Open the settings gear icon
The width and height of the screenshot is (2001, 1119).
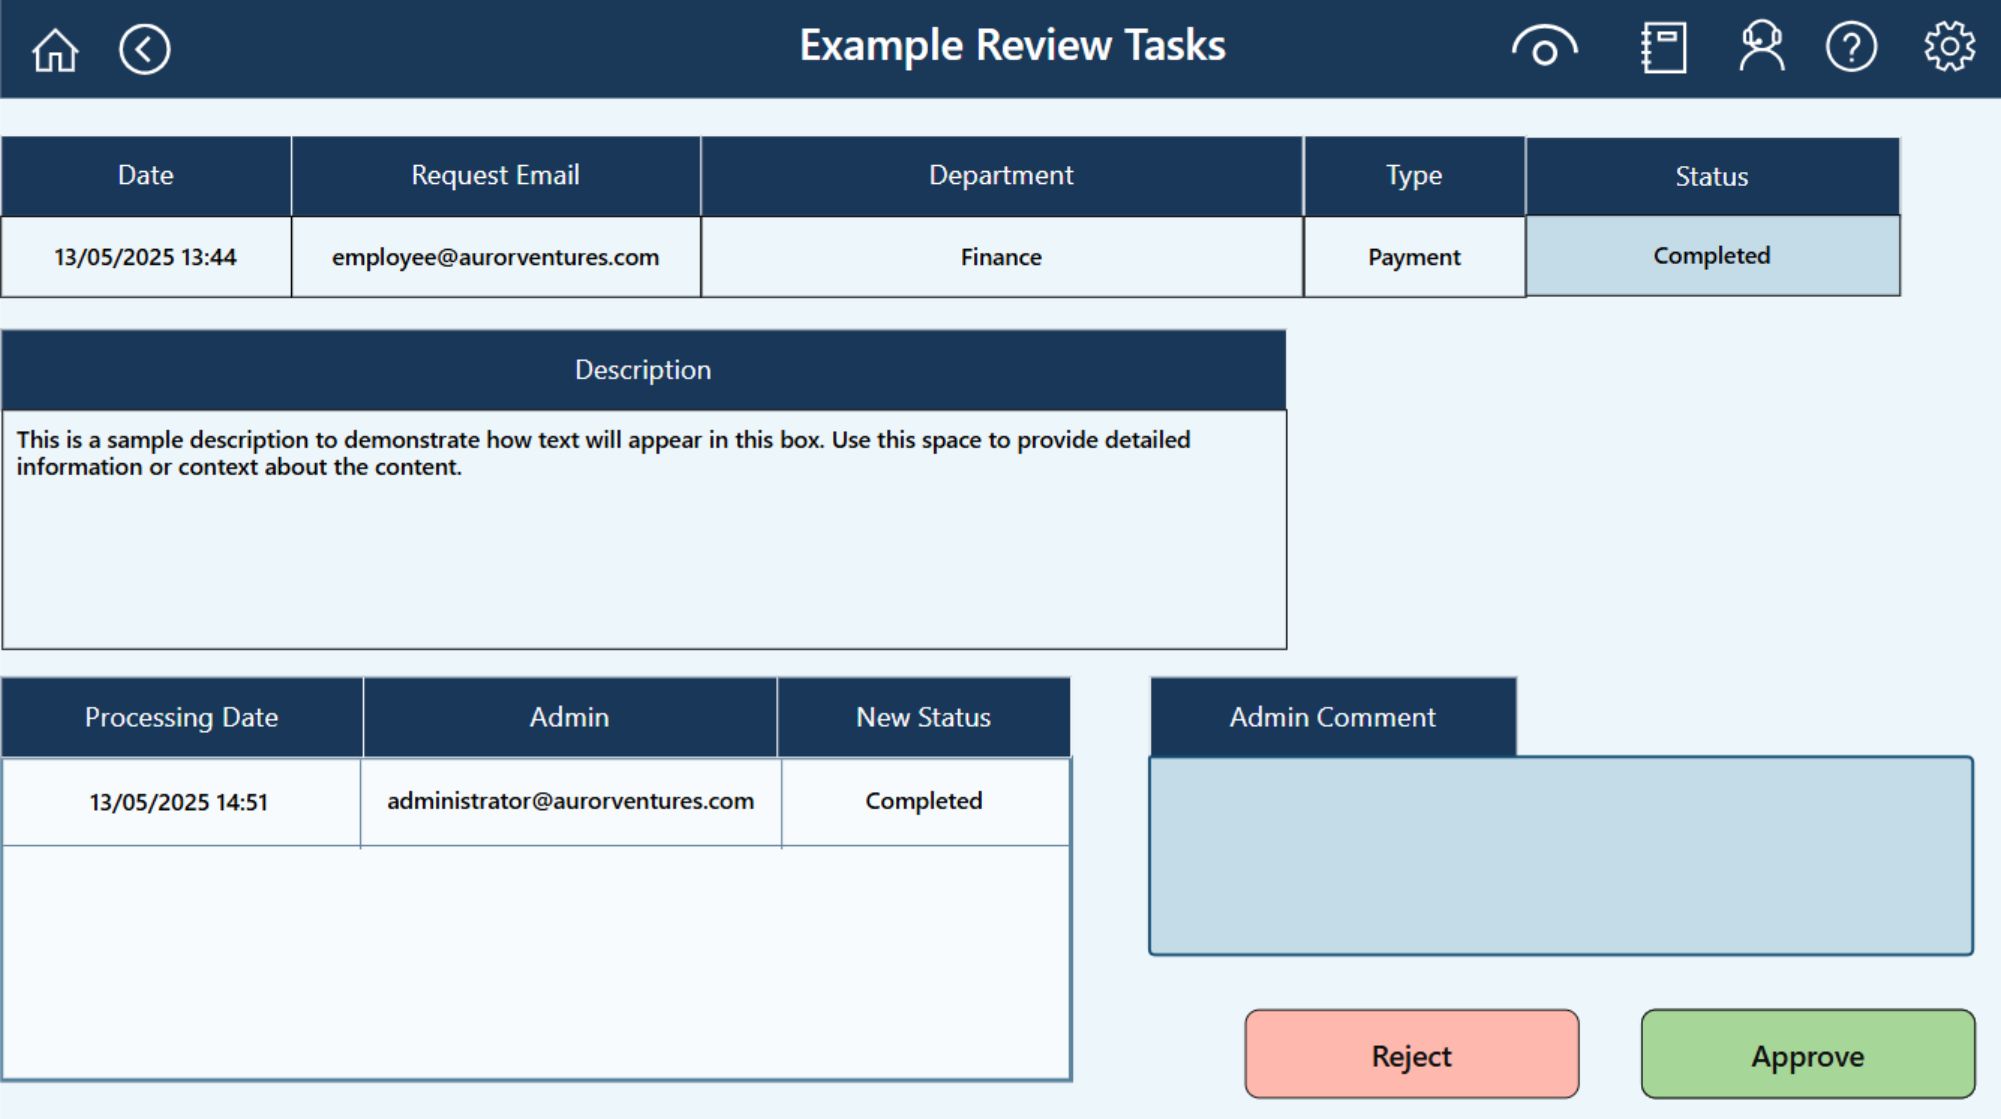1949,47
